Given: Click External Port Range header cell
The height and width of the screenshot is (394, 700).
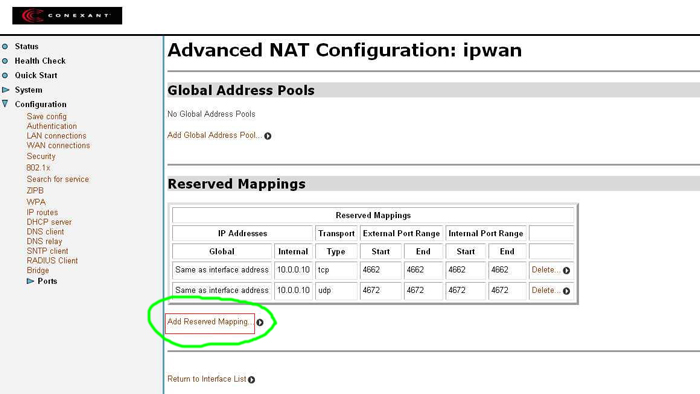Looking at the screenshot, I should (x=401, y=233).
